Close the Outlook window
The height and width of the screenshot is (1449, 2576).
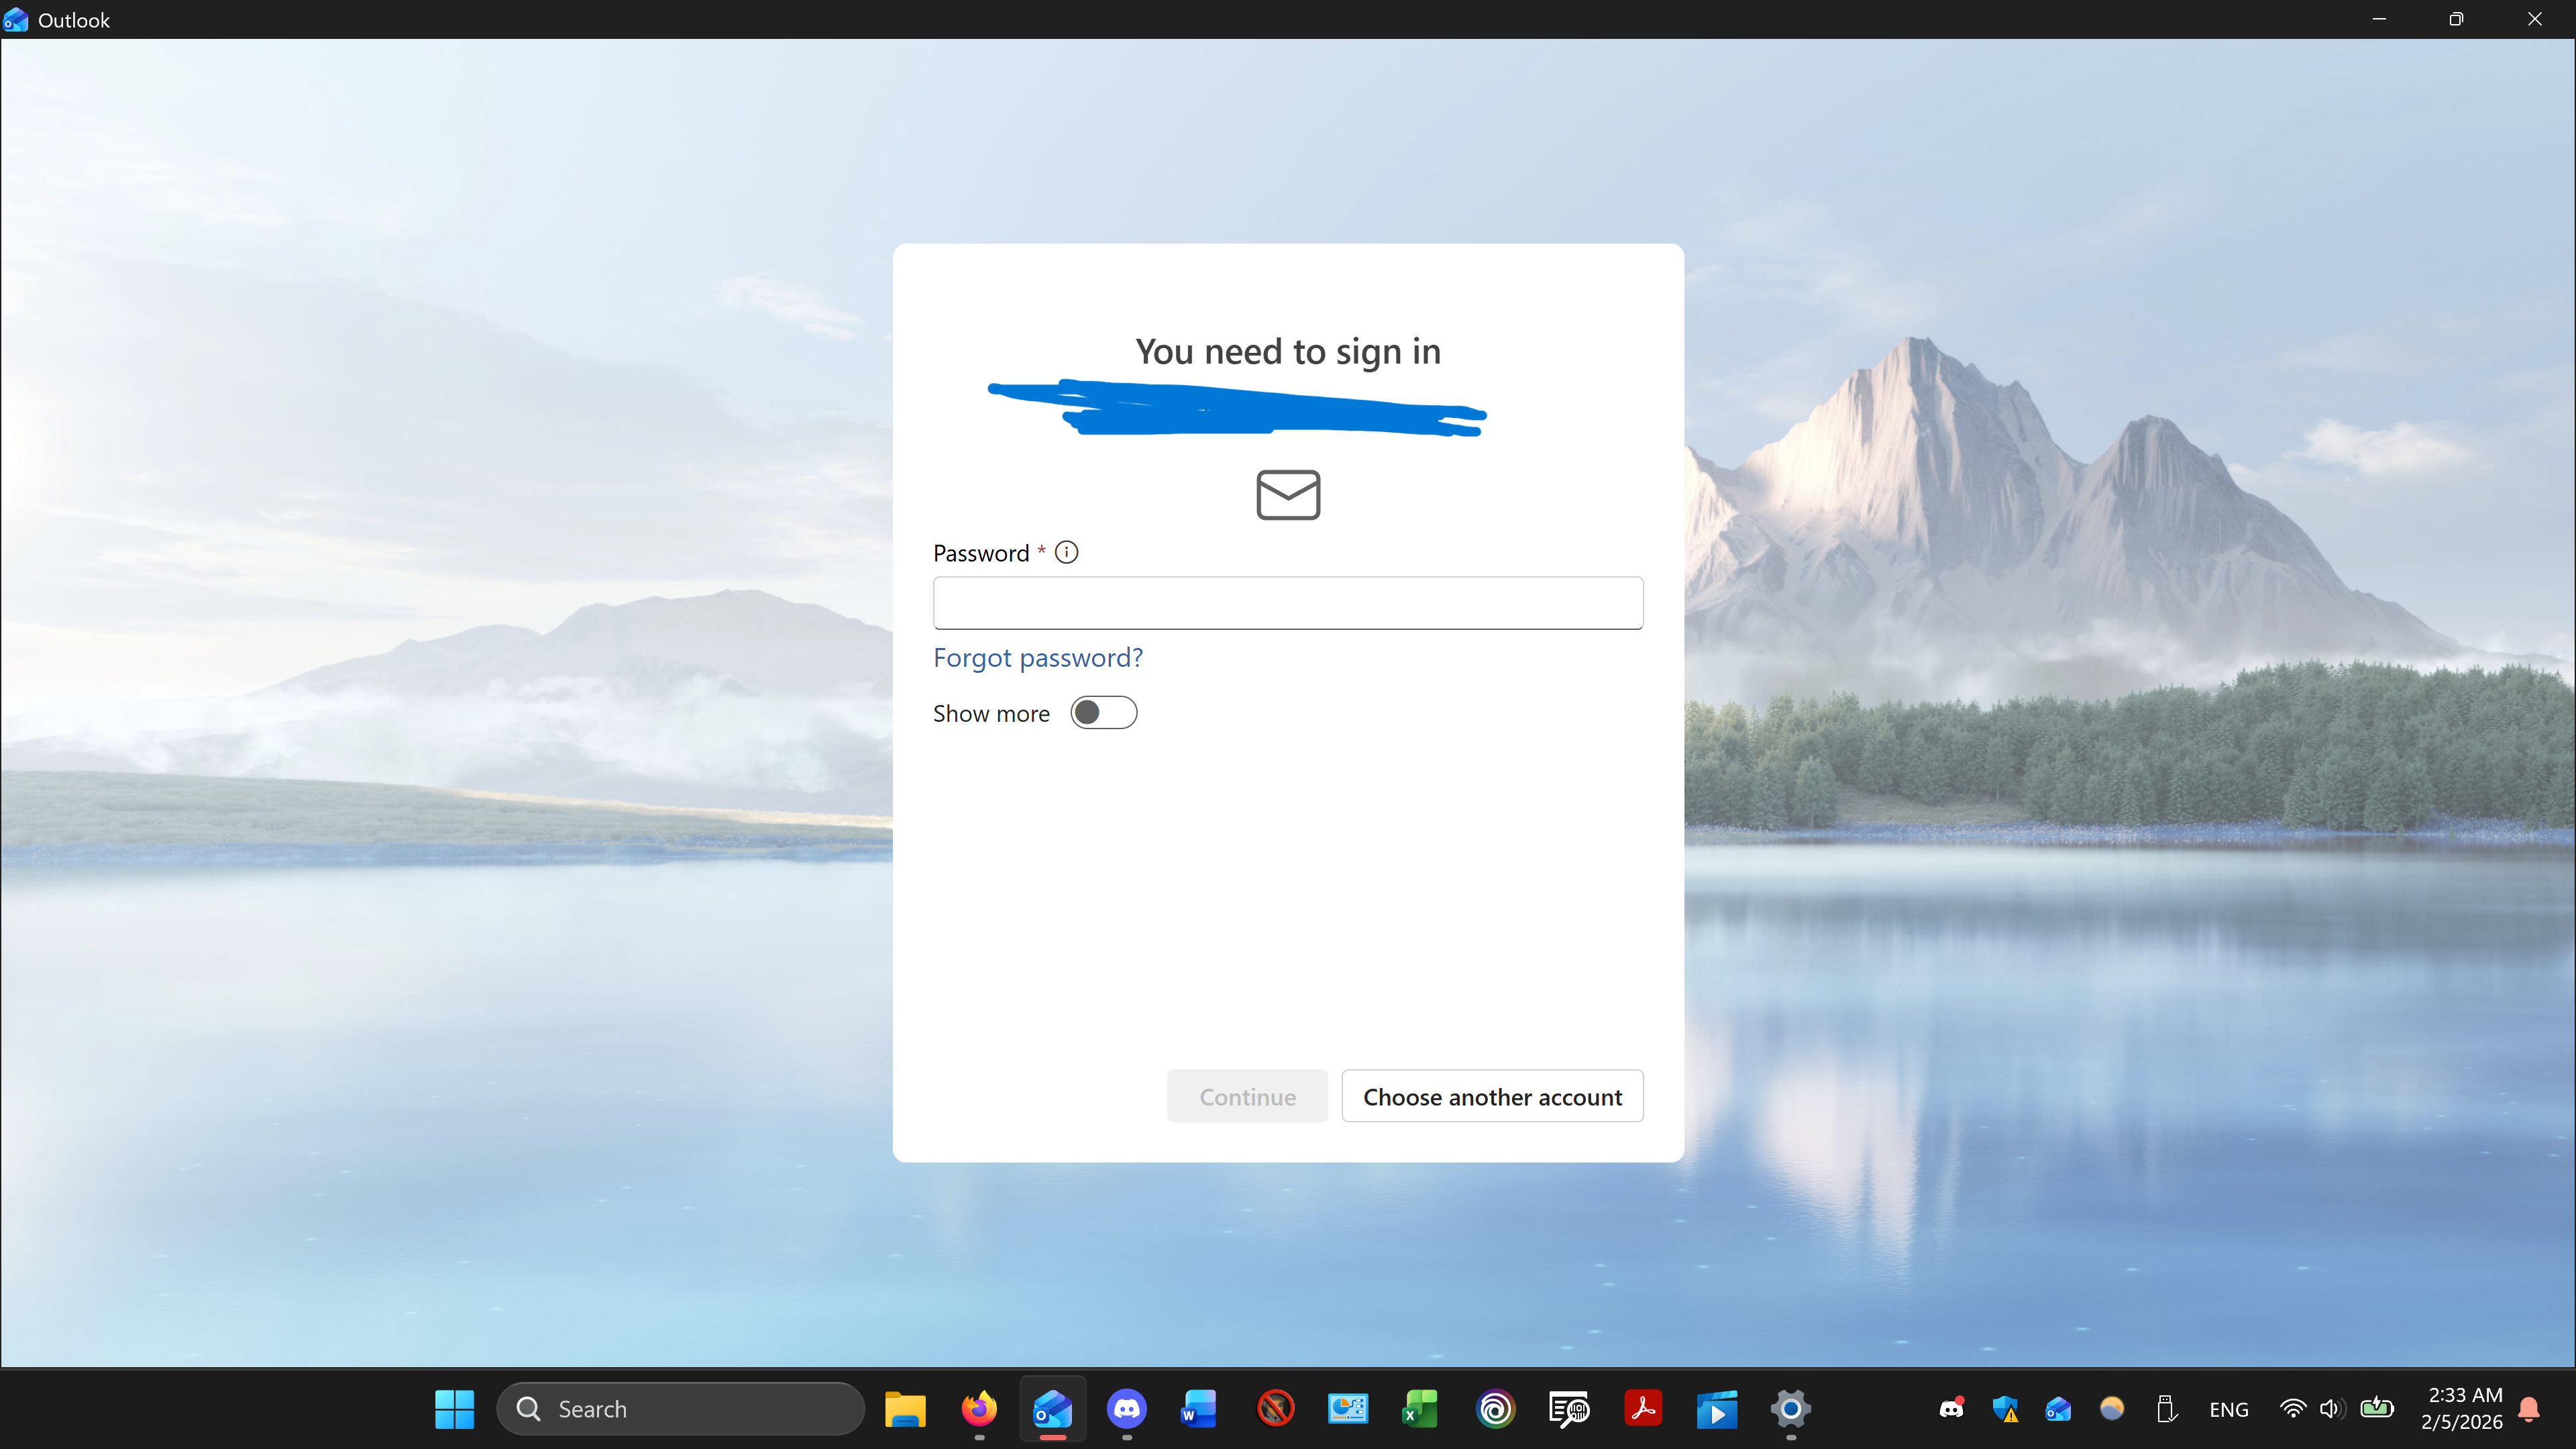(2534, 19)
